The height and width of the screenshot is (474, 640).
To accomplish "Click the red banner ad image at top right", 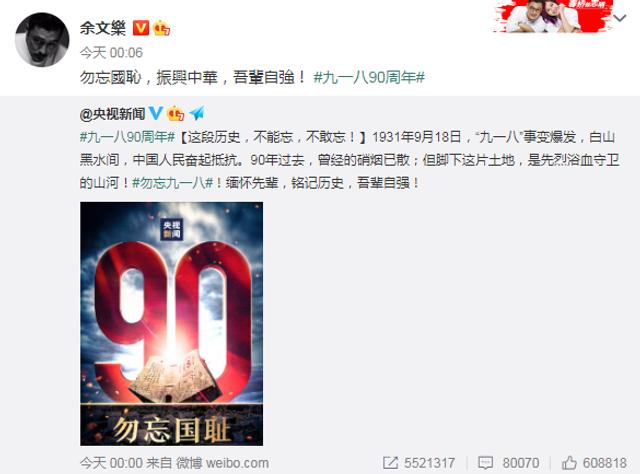I will click(551, 16).
